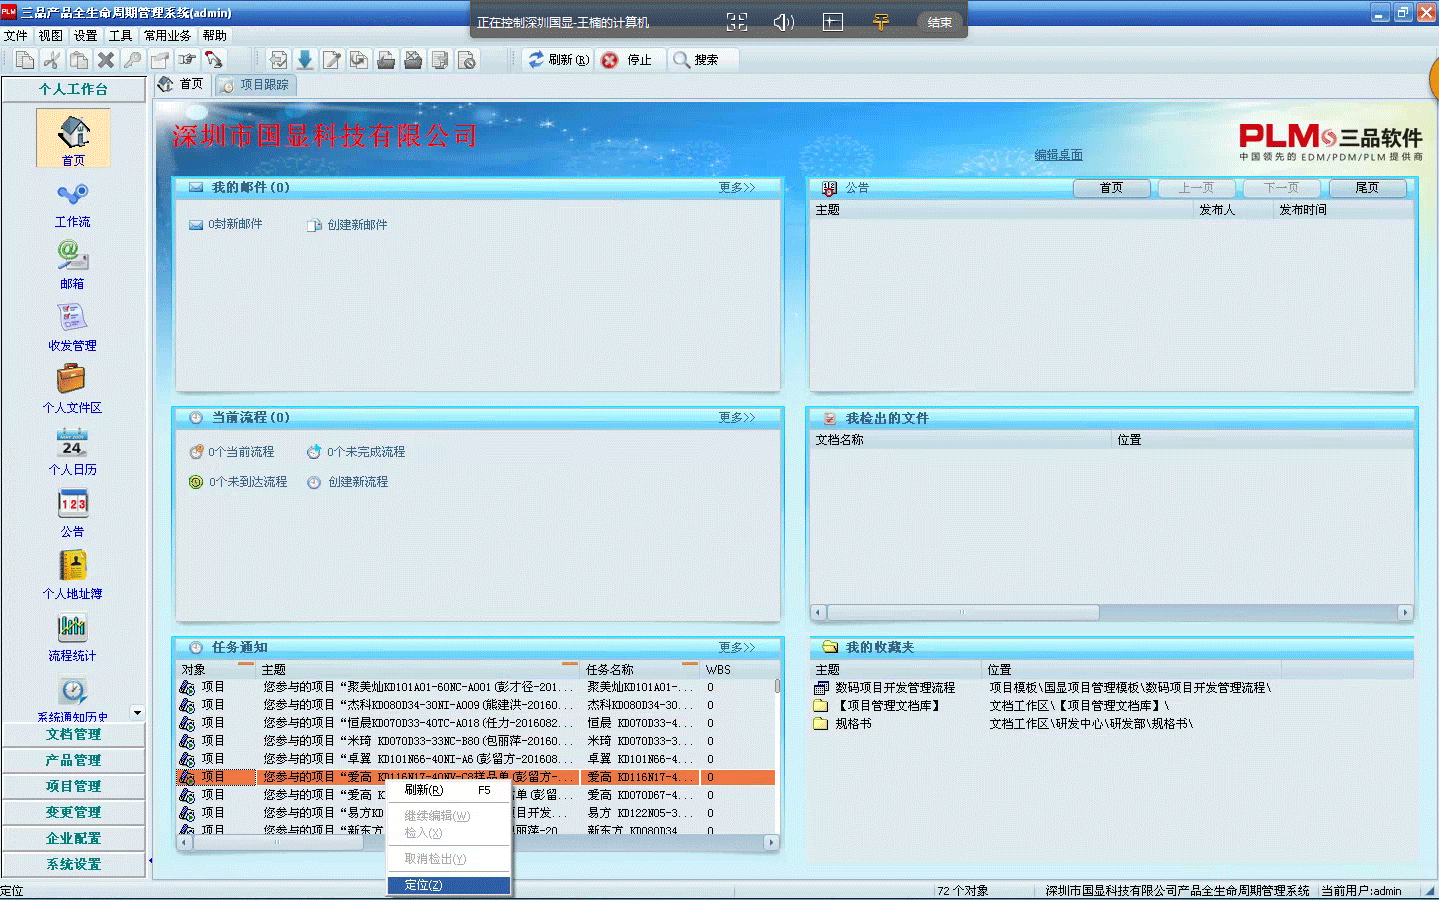Open the 流程统计 chart icon
Image resolution: width=1439 pixels, height=900 pixels.
72,630
